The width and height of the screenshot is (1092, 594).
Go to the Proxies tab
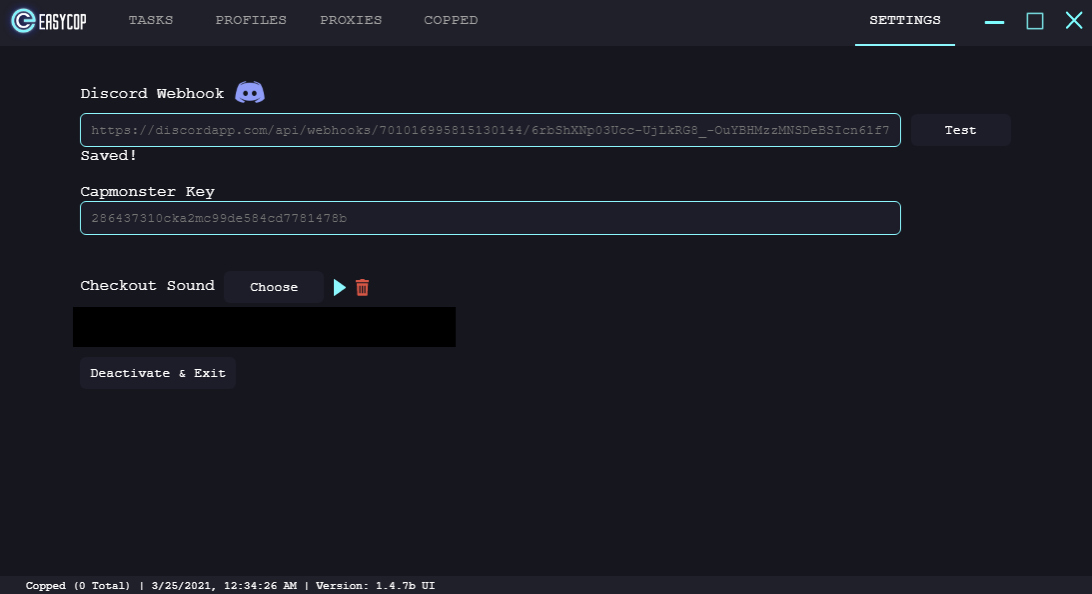351,20
